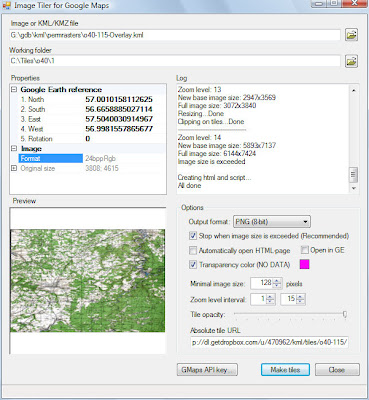
Task: Click the Image or KML/KMZ file path field
Action: (x=175, y=35)
